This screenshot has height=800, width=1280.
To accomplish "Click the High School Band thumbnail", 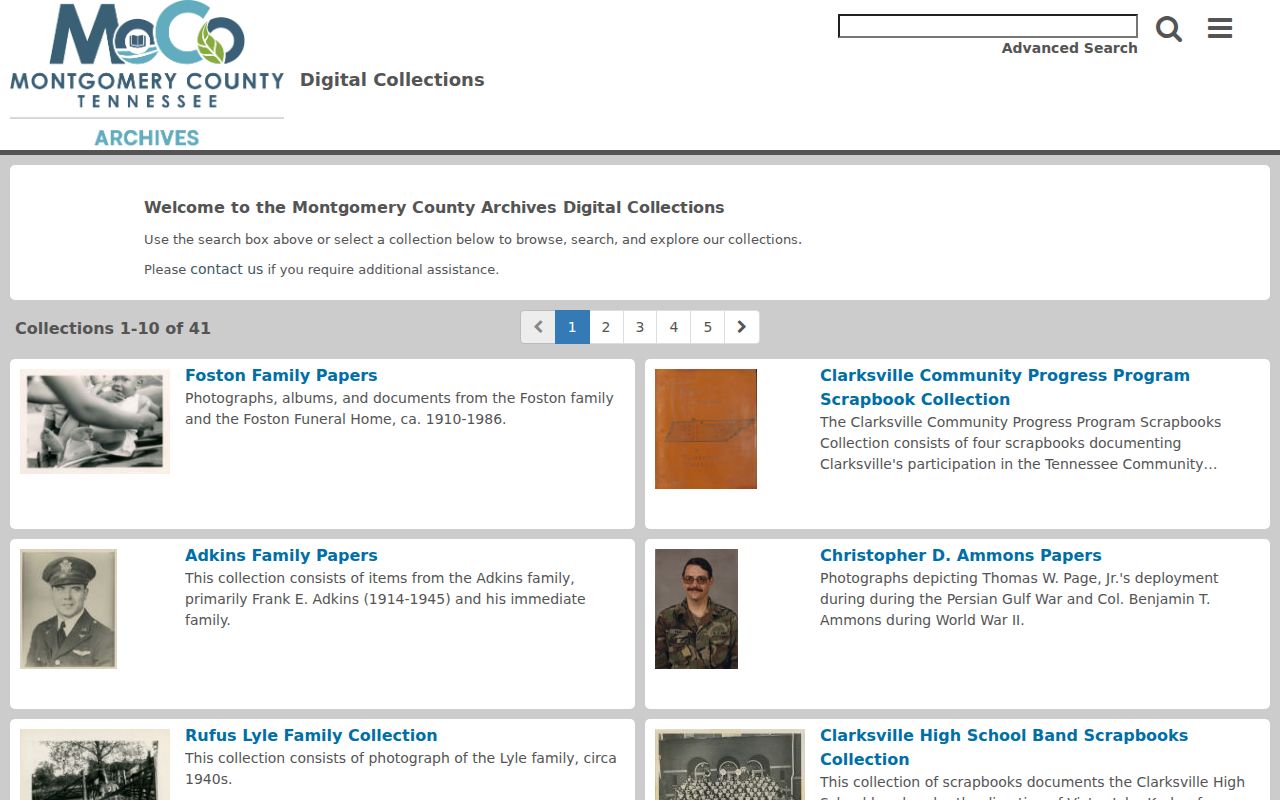I will 730,764.
